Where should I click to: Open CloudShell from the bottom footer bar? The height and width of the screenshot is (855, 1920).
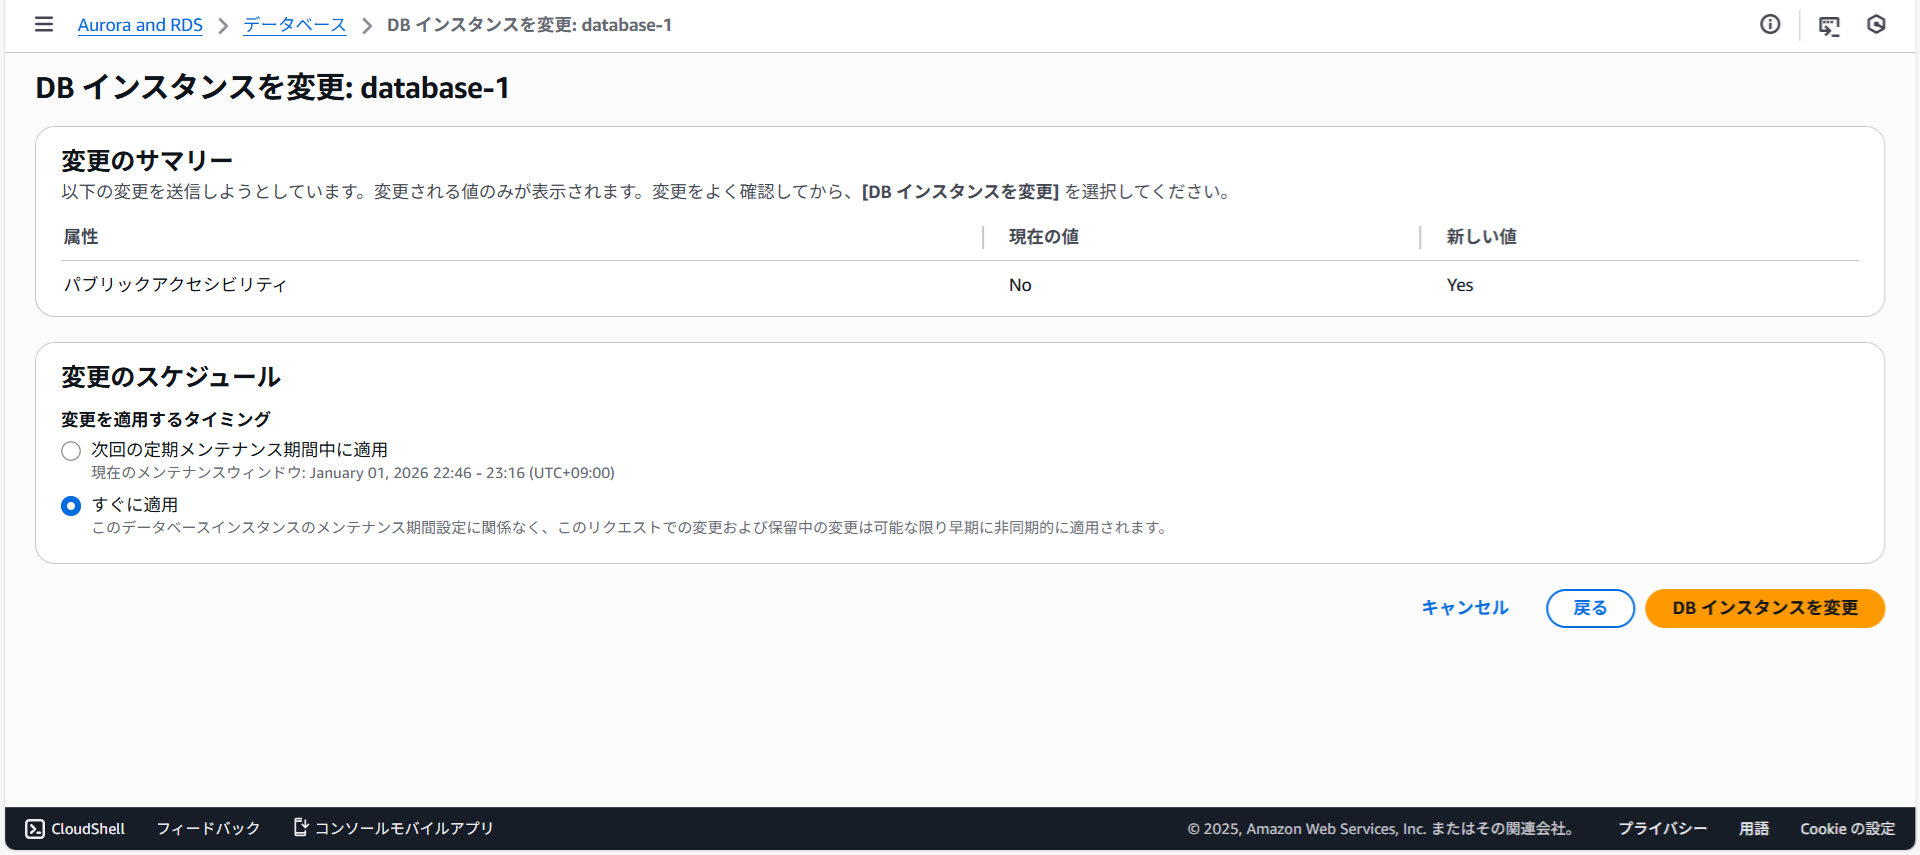[76, 828]
